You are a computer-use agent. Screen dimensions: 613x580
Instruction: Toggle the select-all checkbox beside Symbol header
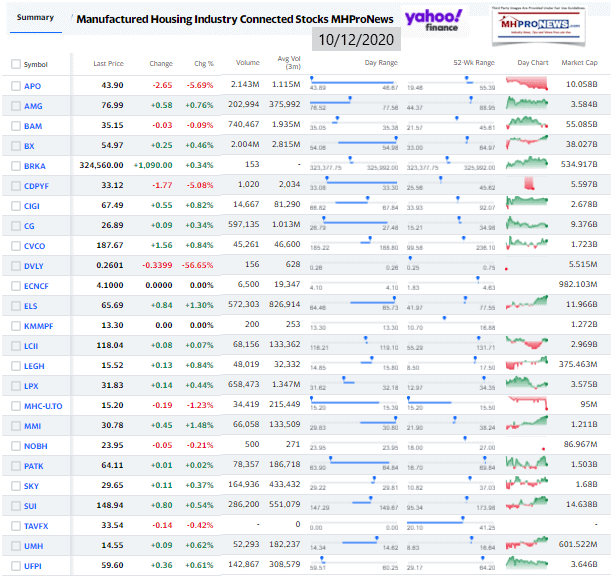[x=15, y=64]
